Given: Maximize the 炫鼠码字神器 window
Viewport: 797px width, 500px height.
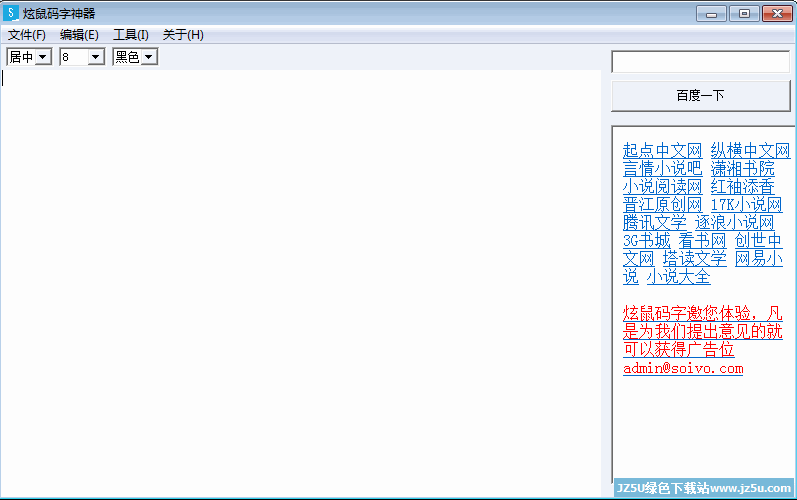Looking at the screenshot, I should tap(744, 14).
